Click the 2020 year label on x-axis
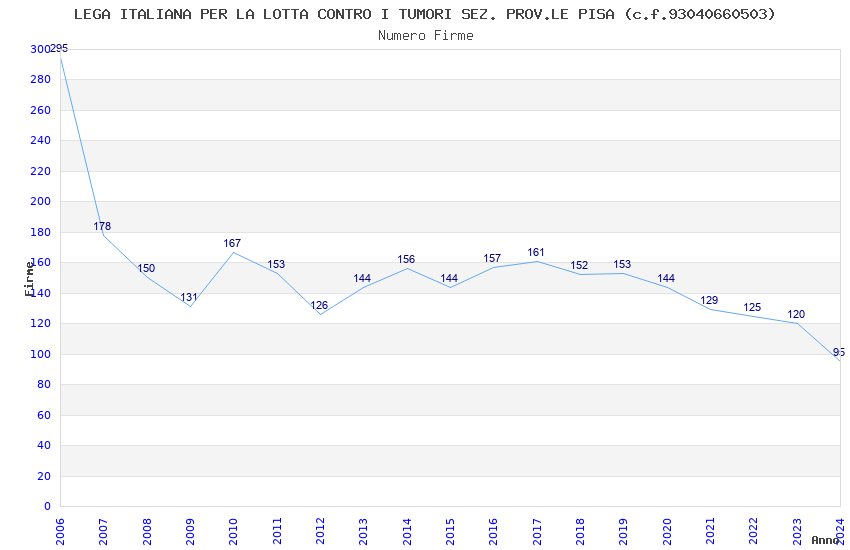 (667, 531)
